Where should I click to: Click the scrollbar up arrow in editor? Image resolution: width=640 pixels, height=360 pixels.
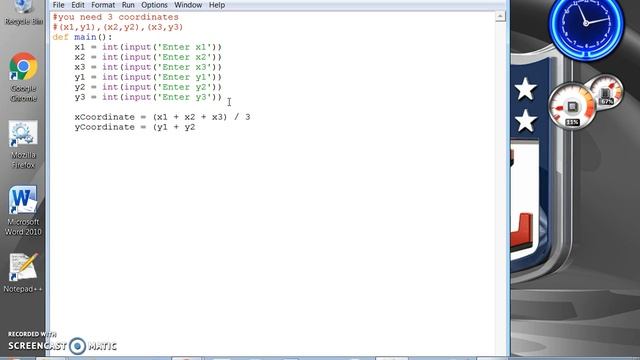(500, 16)
